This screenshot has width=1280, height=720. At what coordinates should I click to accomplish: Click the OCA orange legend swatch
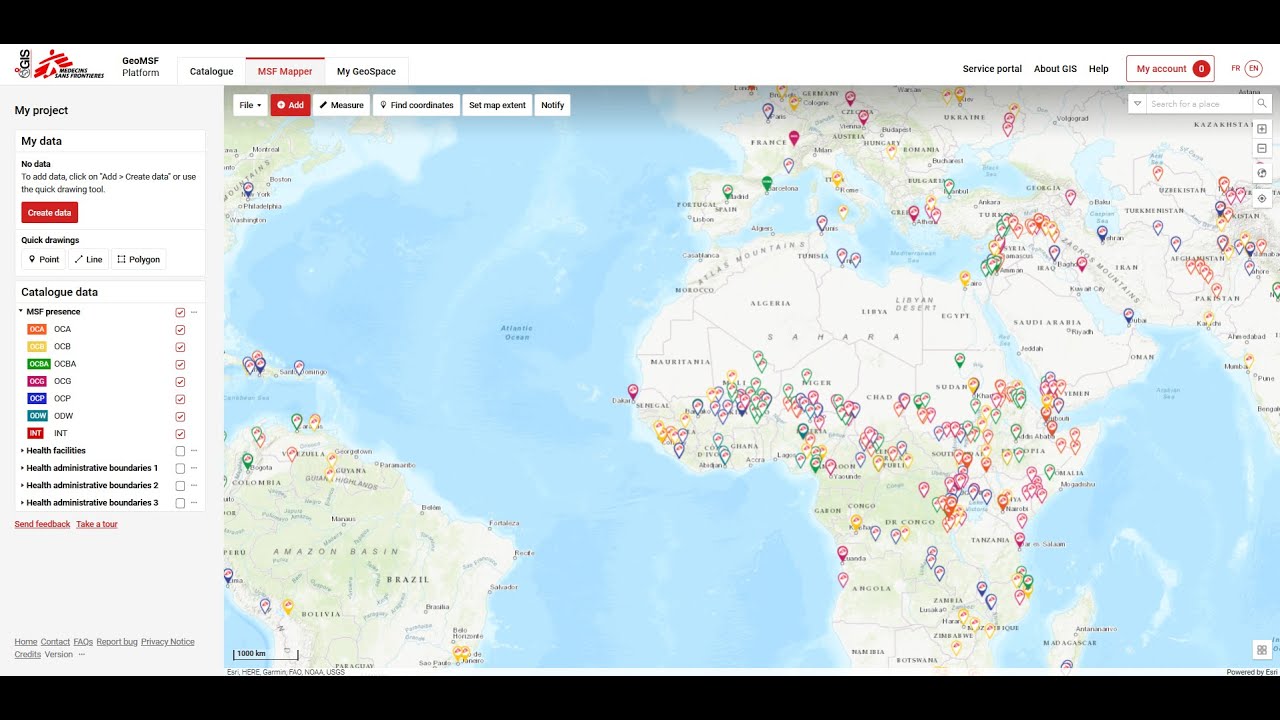37,329
